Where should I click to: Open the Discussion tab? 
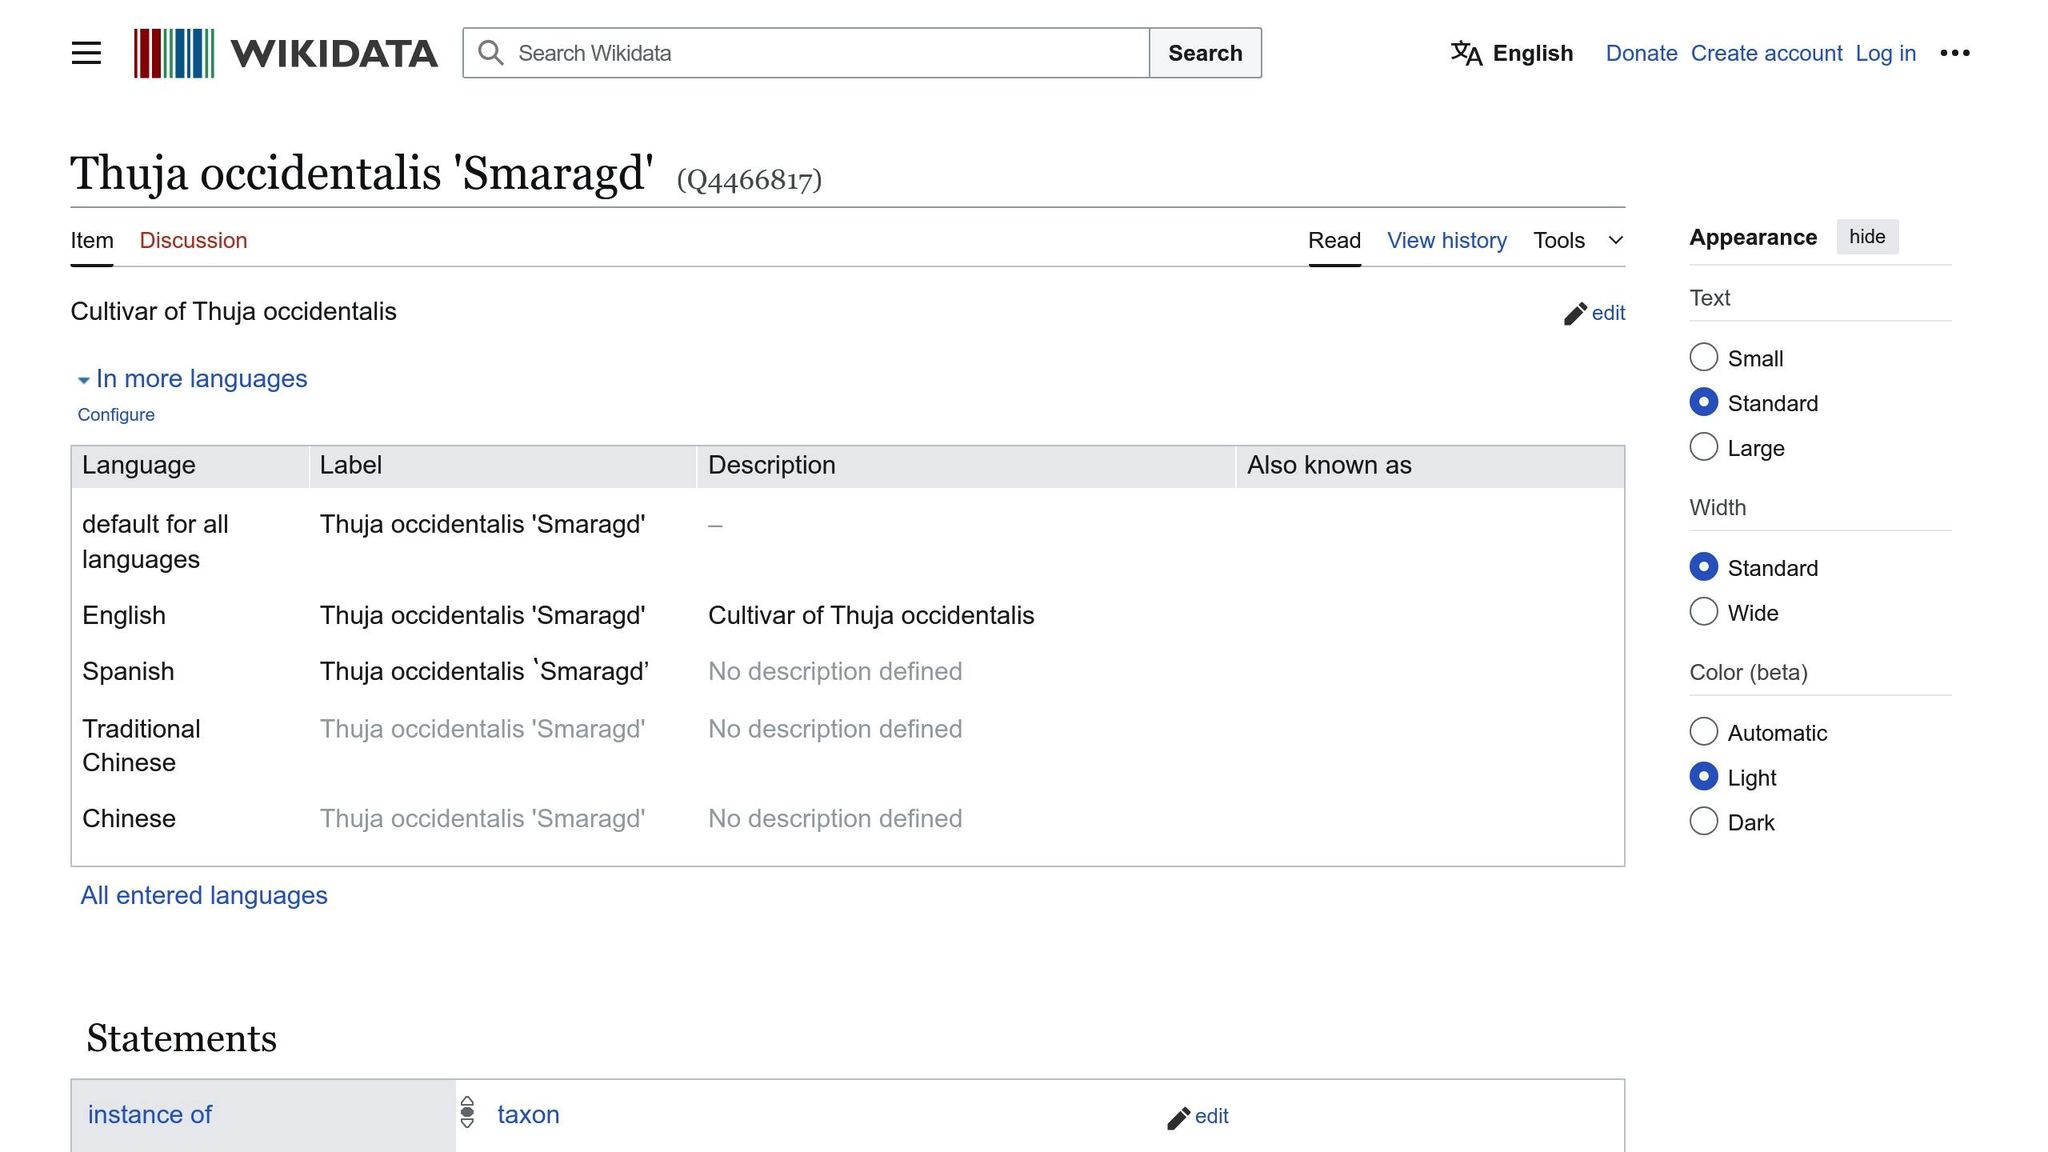tap(193, 240)
